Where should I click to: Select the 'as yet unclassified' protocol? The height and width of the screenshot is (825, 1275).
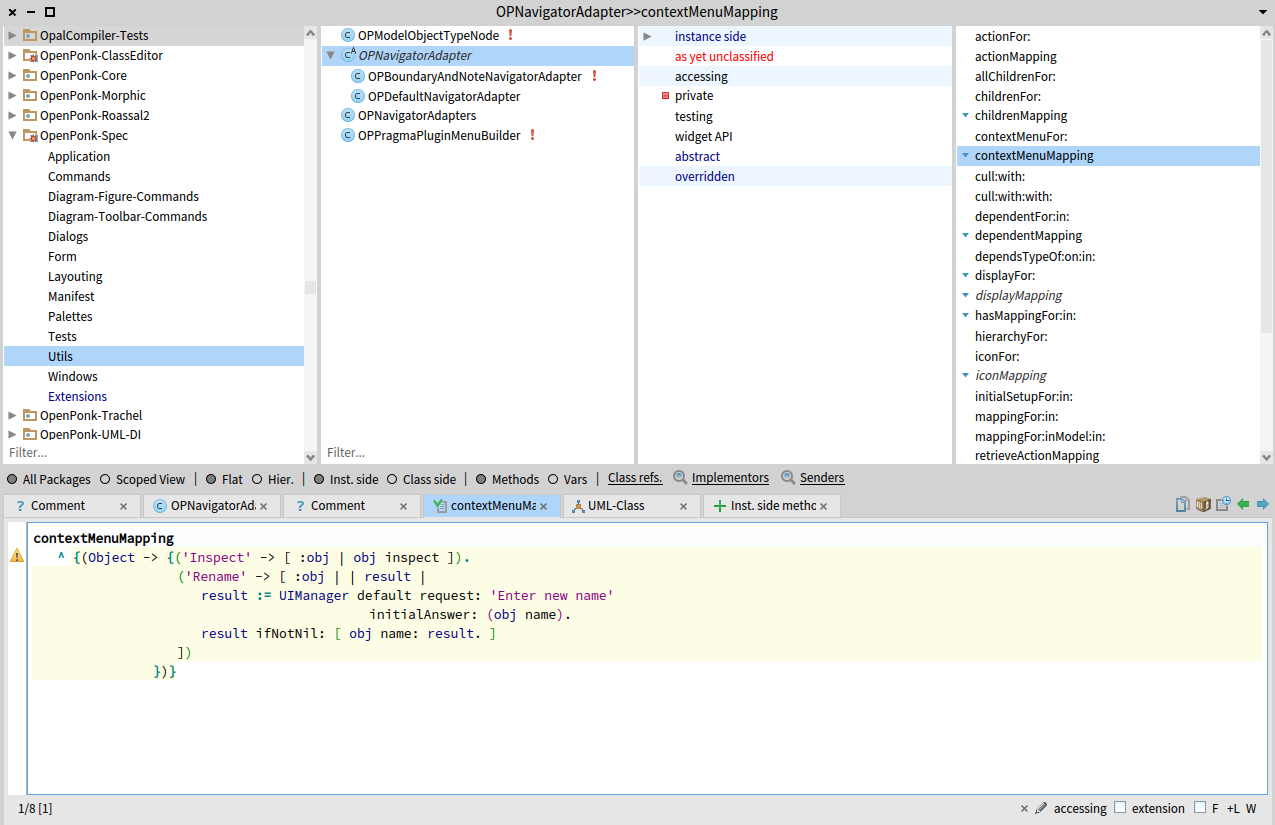(724, 56)
